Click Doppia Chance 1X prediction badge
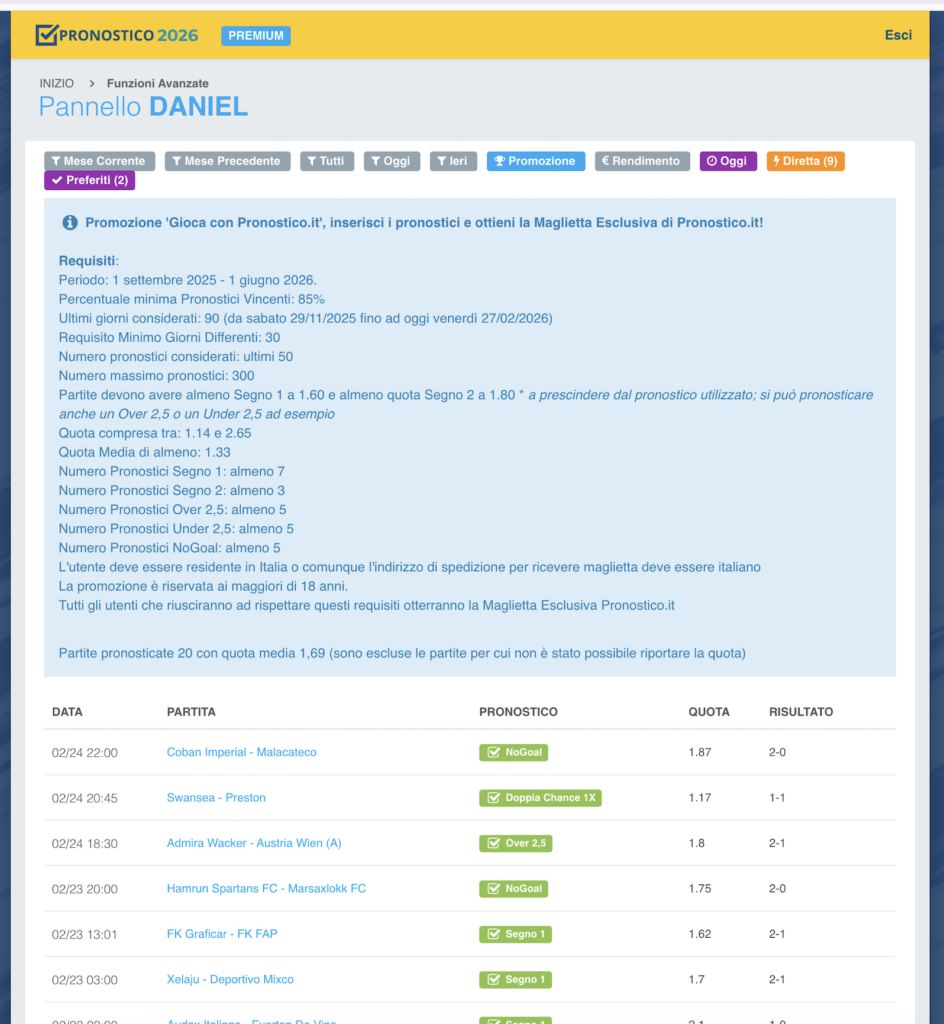The height and width of the screenshot is (1024, 944). point(540,798)
